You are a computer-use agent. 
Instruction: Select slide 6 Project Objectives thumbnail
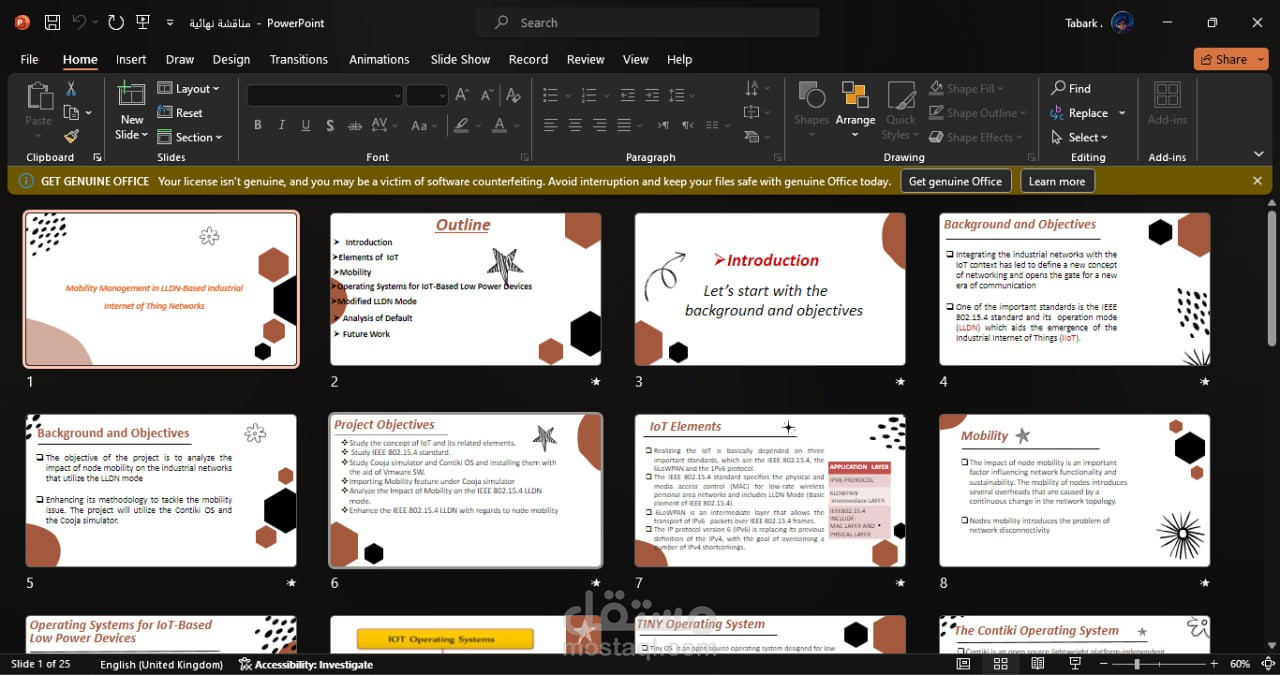click(466, 490)
